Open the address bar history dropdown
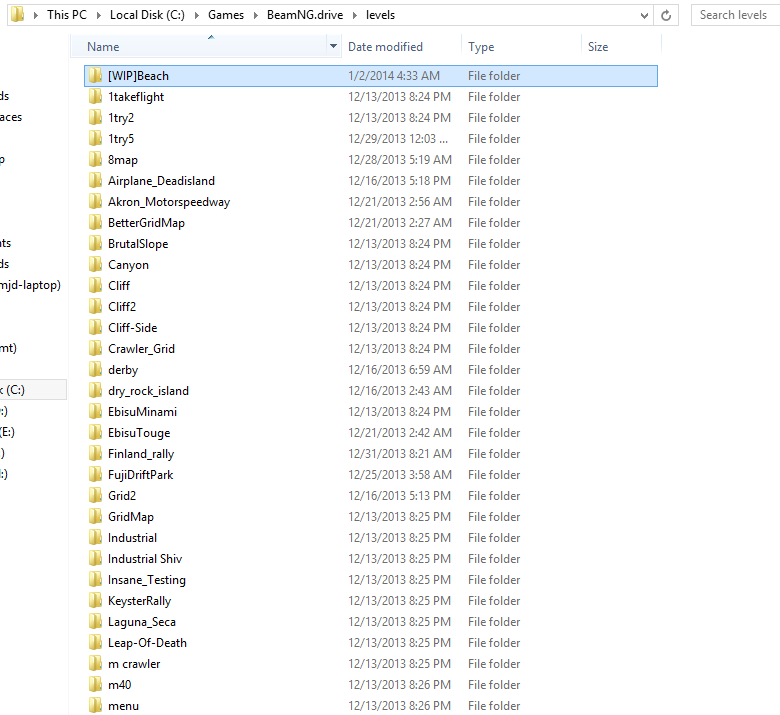780x715 pixels. point(644,15)
